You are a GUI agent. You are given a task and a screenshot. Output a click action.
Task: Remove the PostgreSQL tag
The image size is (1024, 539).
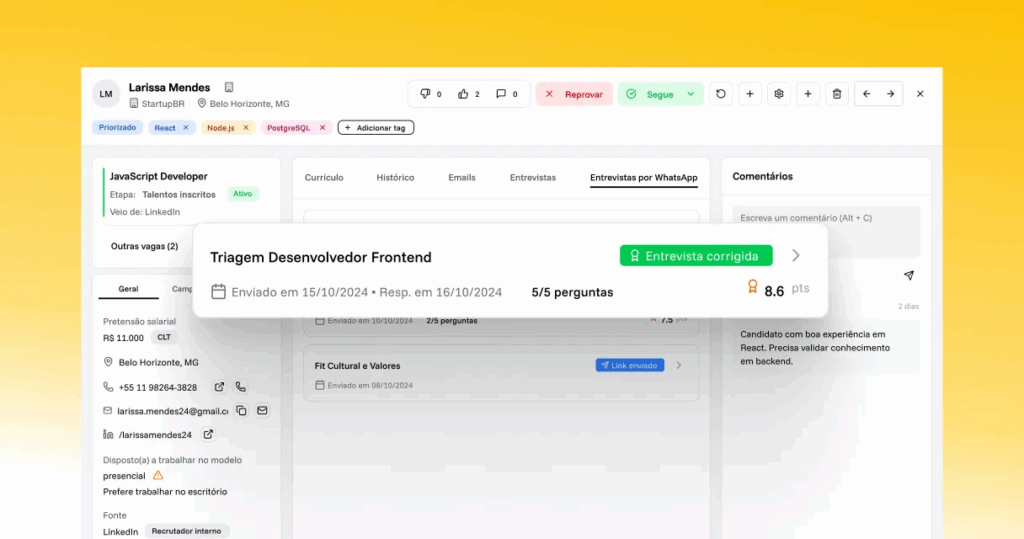tap(322, 128)
